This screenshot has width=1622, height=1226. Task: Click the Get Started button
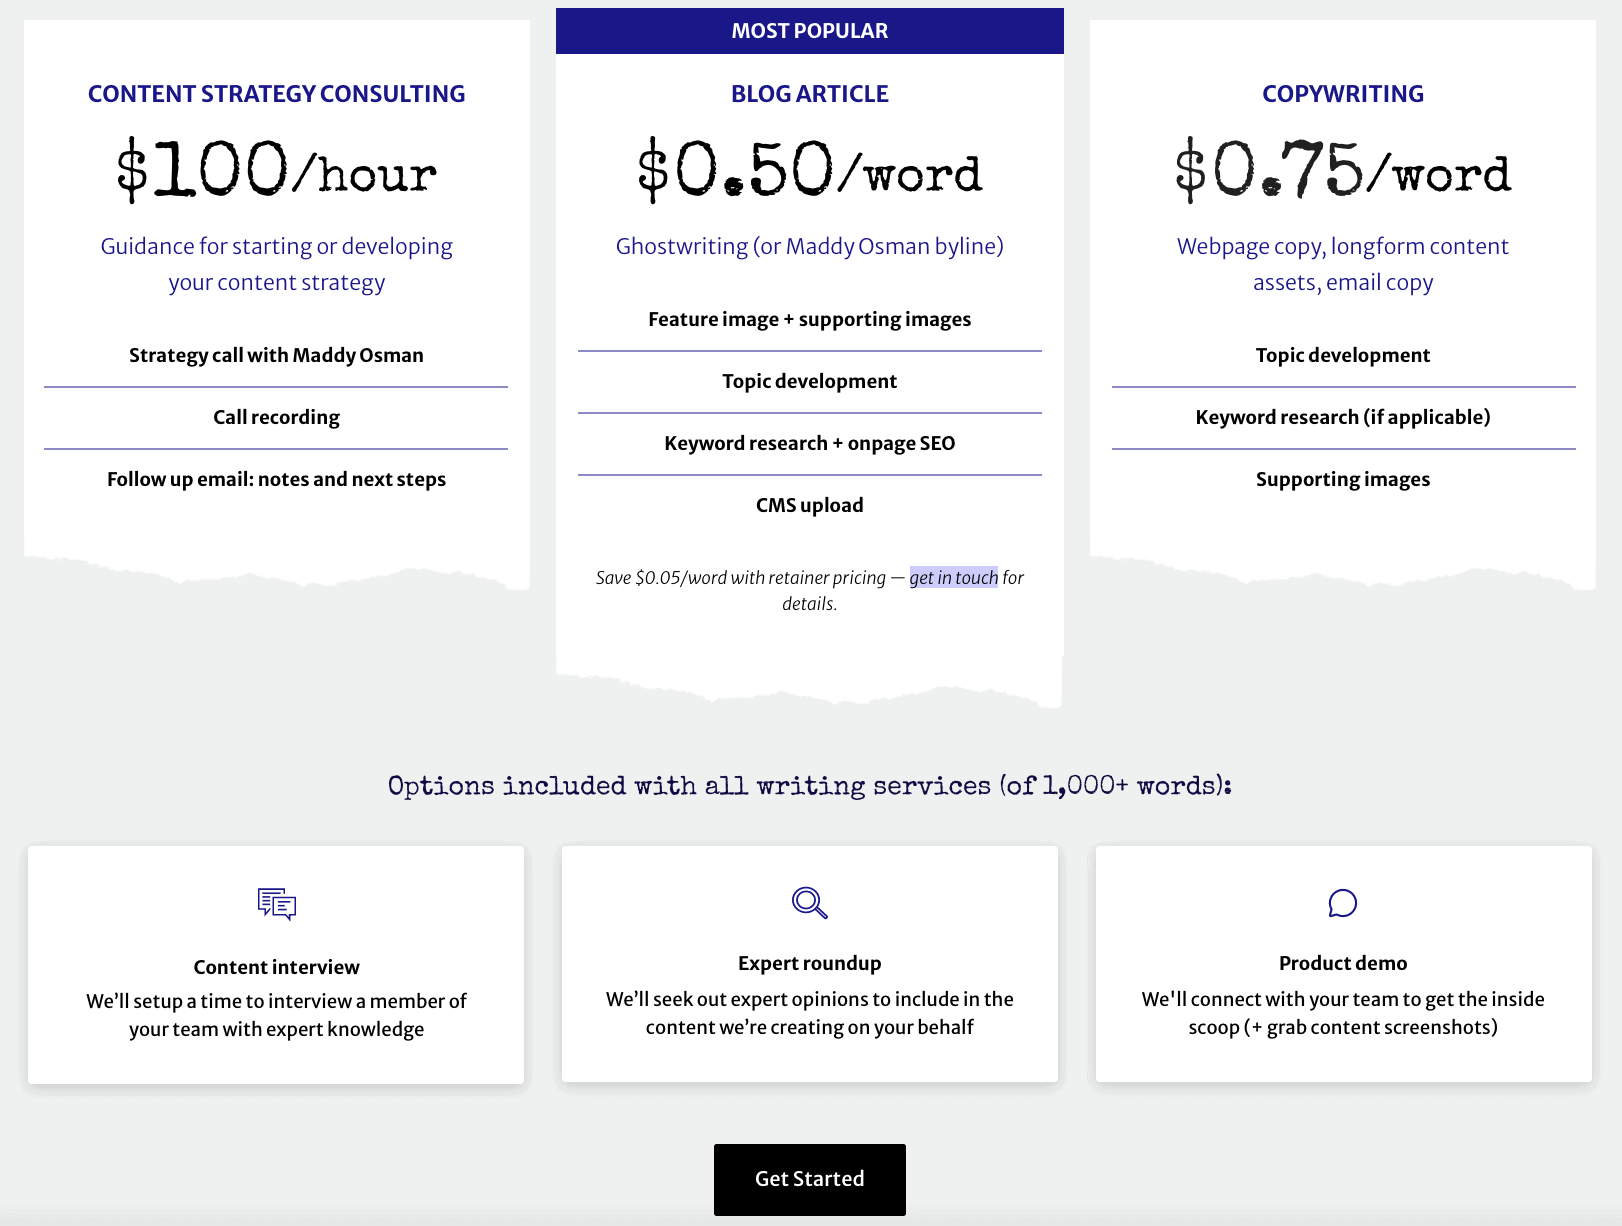pos(809,1179)
